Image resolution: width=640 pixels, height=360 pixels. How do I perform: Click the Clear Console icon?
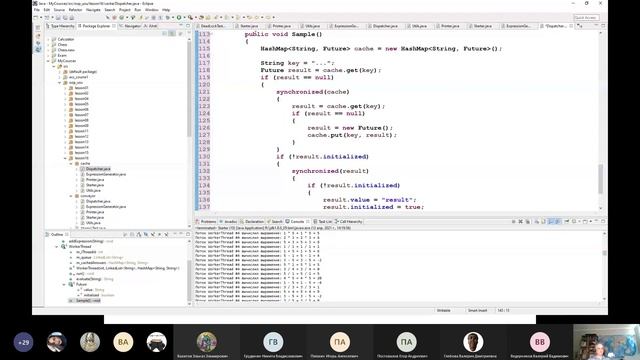pos(536,221)
